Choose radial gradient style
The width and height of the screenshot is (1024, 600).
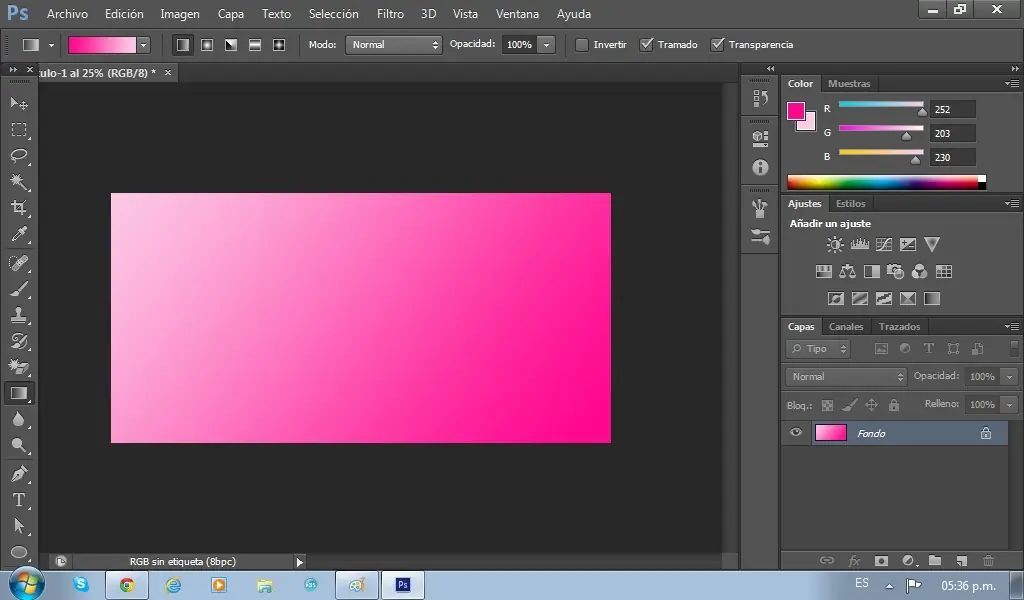click(207, 44)
